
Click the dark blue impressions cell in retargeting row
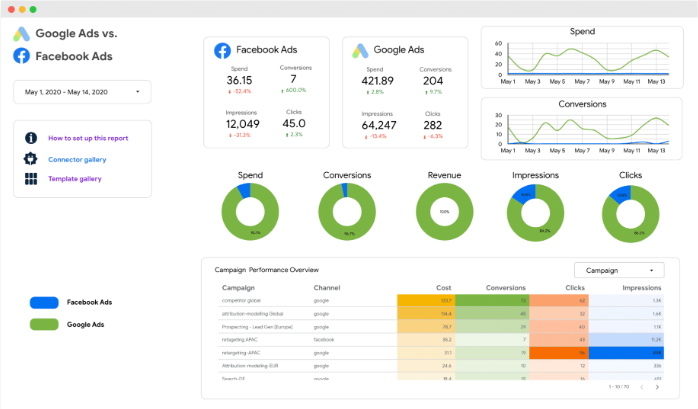[626, 353]
